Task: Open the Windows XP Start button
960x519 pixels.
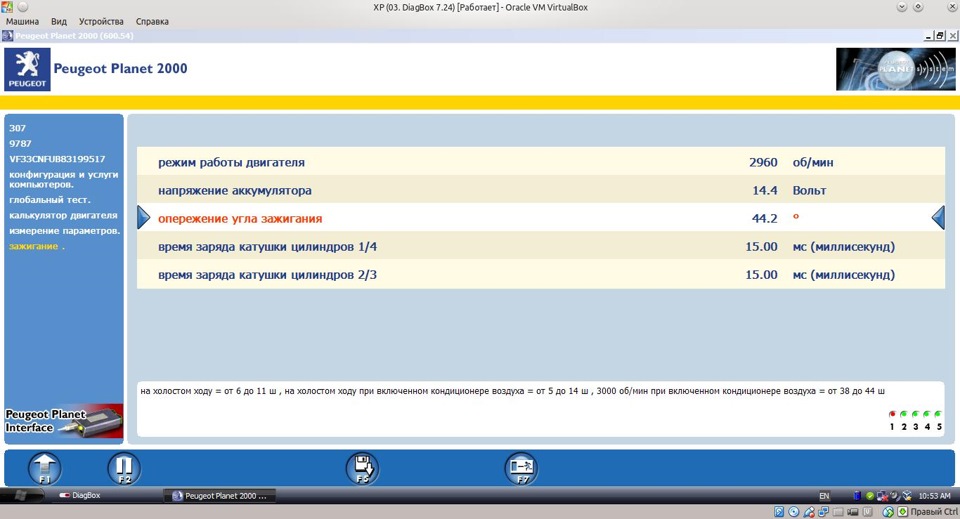Action: tap(22, 495)
